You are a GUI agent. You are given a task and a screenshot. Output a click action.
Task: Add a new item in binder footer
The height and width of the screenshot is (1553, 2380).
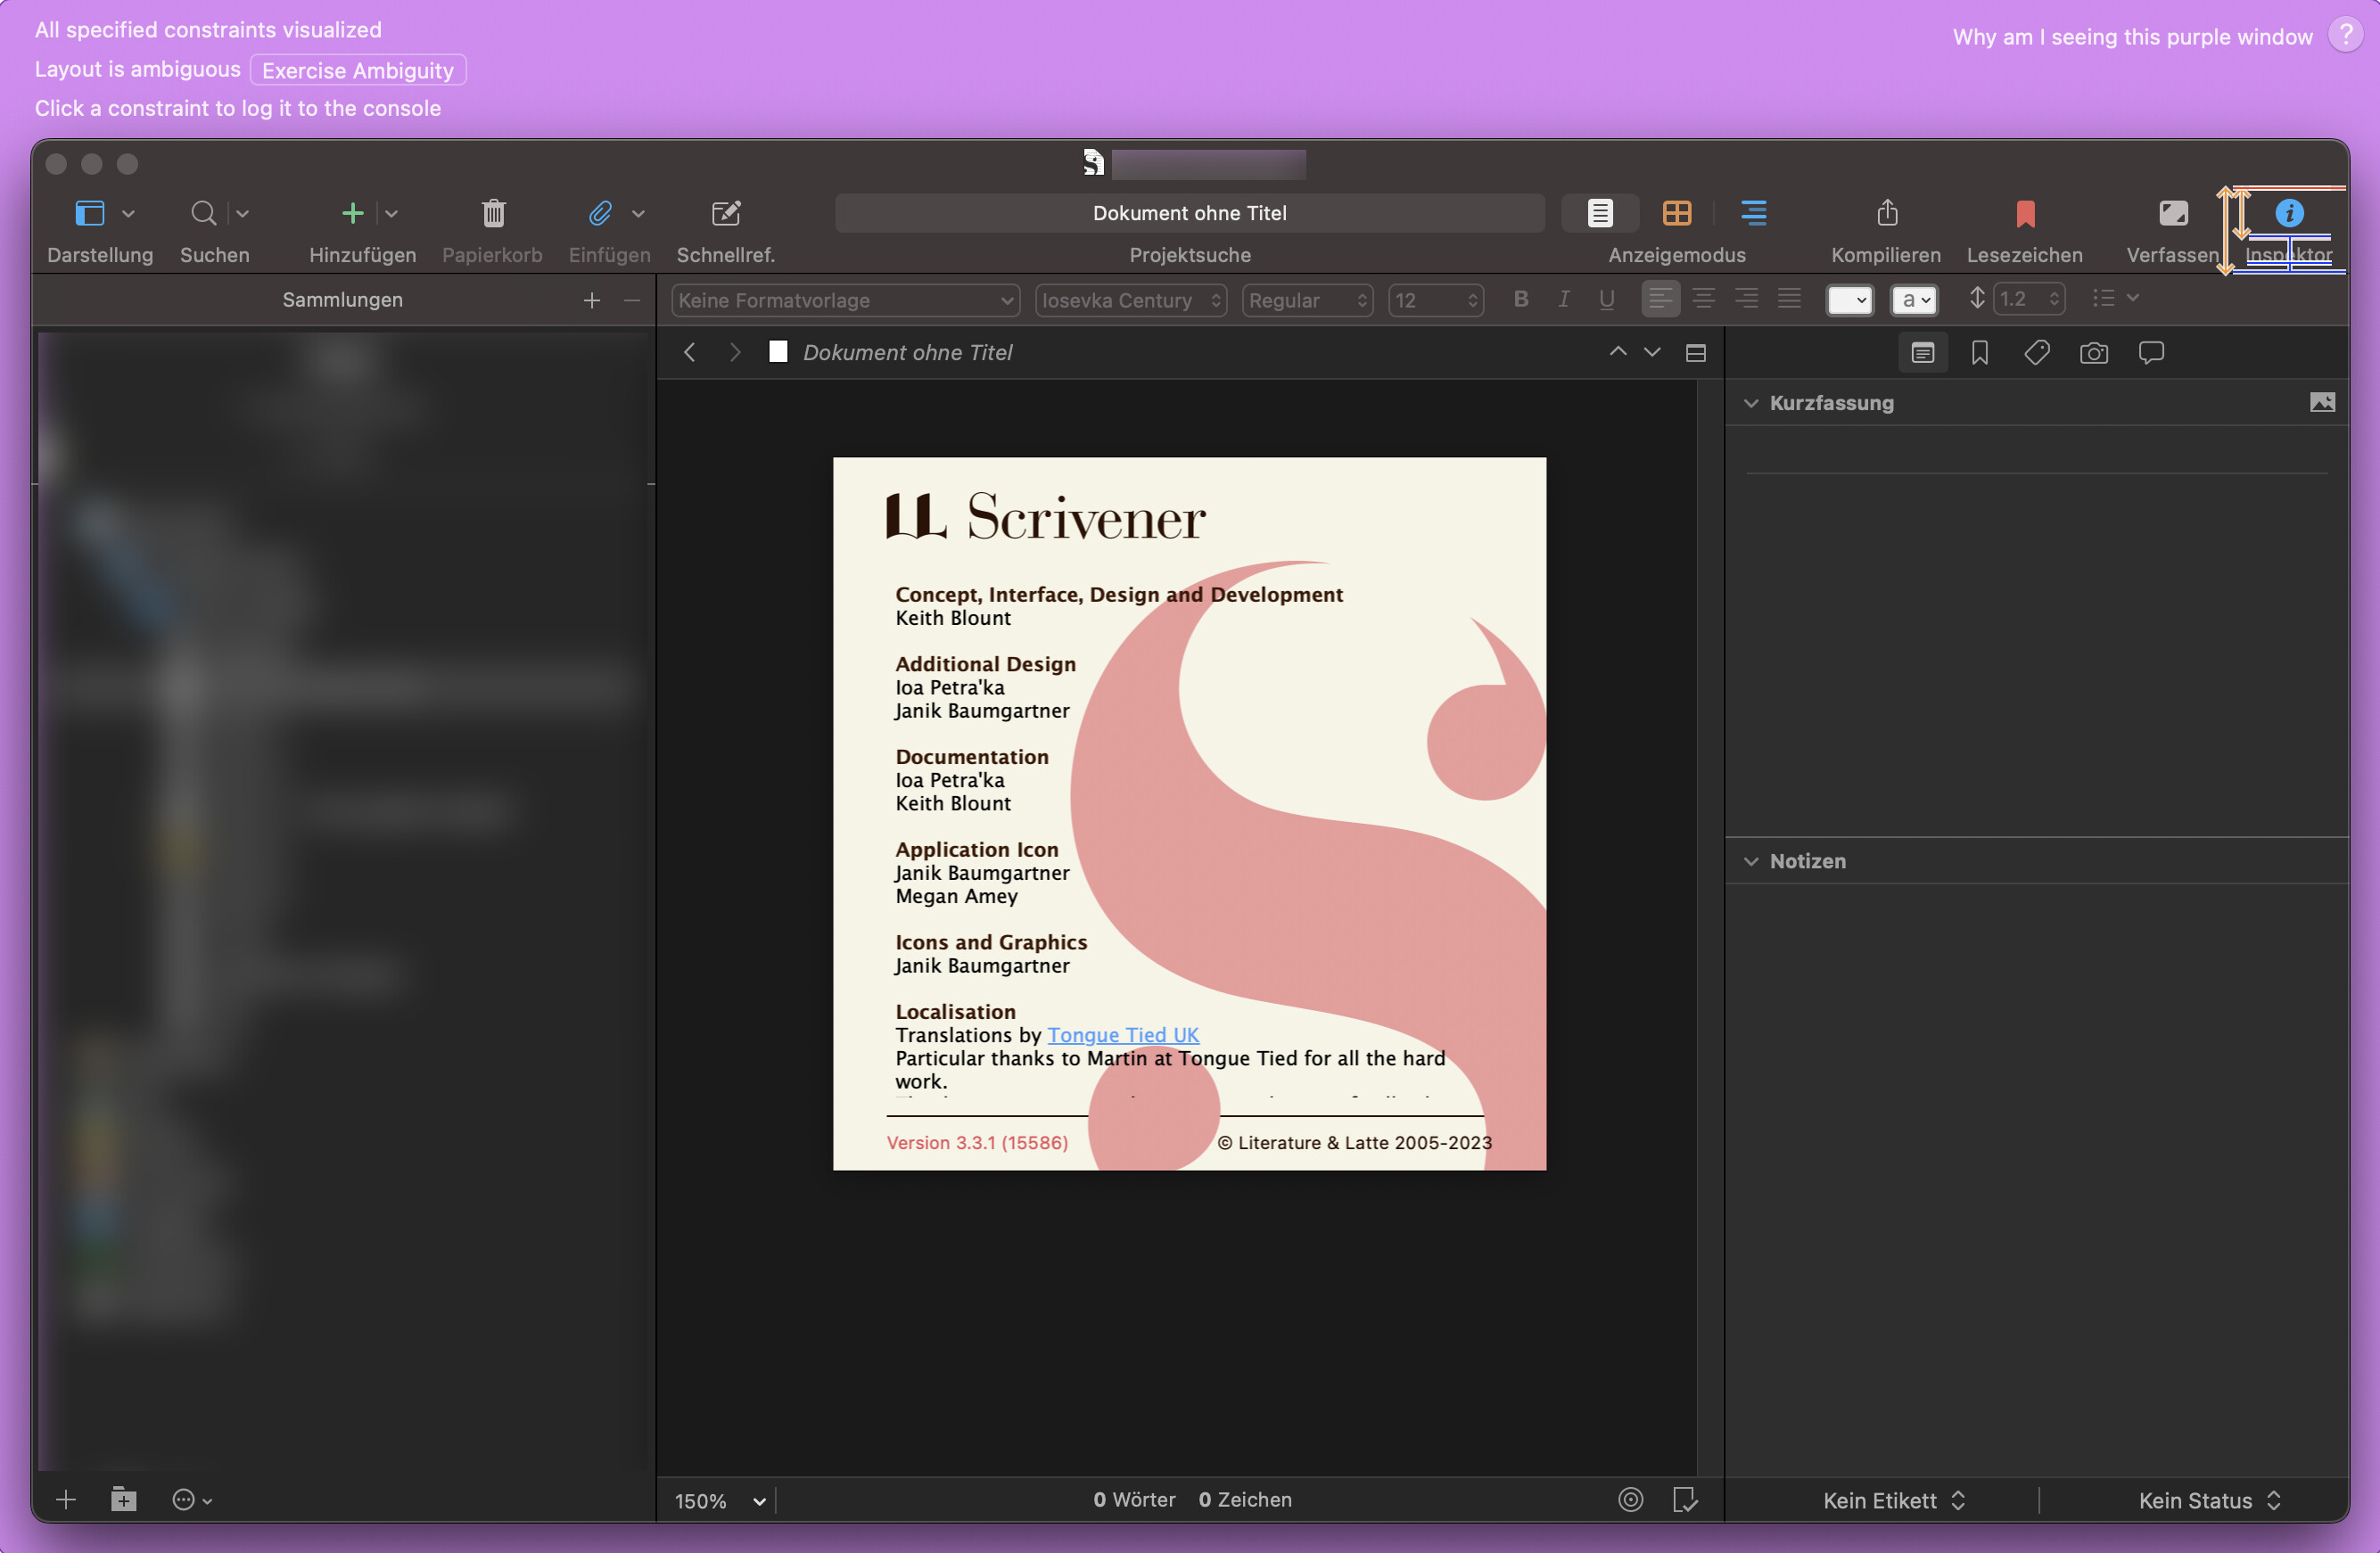(66, 1499)
